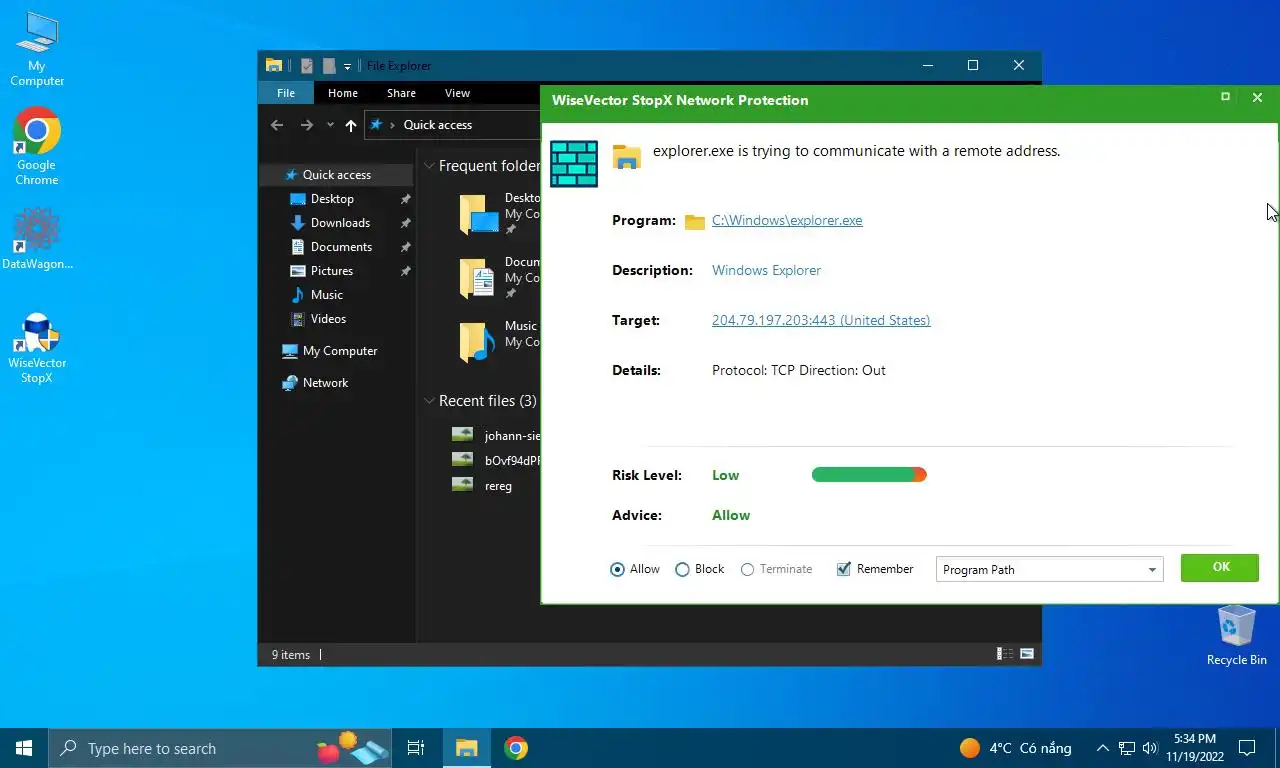Screen dimensions: 1280x768
Task: Select Quick access in the navigation pane
Action: click(x=337, y=174)
